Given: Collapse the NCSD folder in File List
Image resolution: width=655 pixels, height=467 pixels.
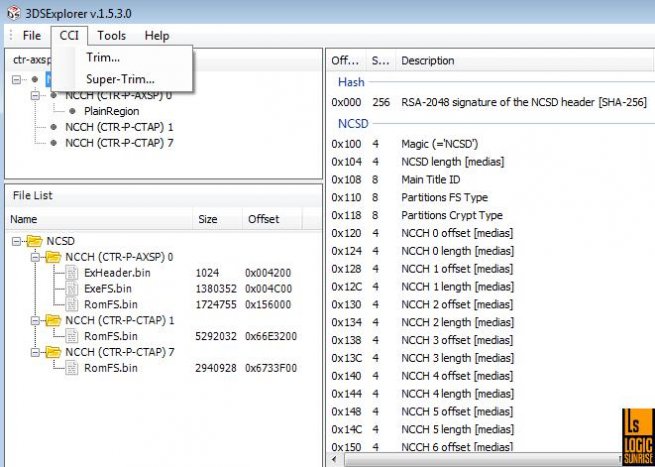Looking at the screenshot, I should pyautogui.click(x=18, y=241).
